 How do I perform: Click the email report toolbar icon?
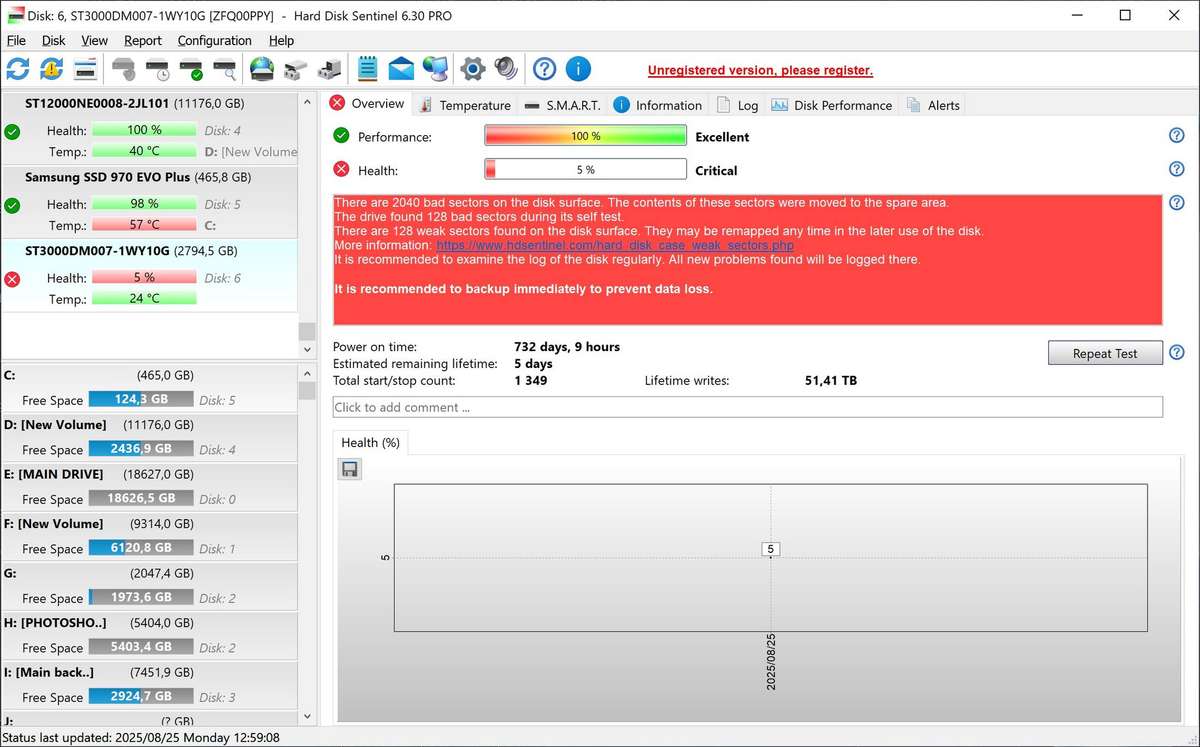tap(401, 68)
